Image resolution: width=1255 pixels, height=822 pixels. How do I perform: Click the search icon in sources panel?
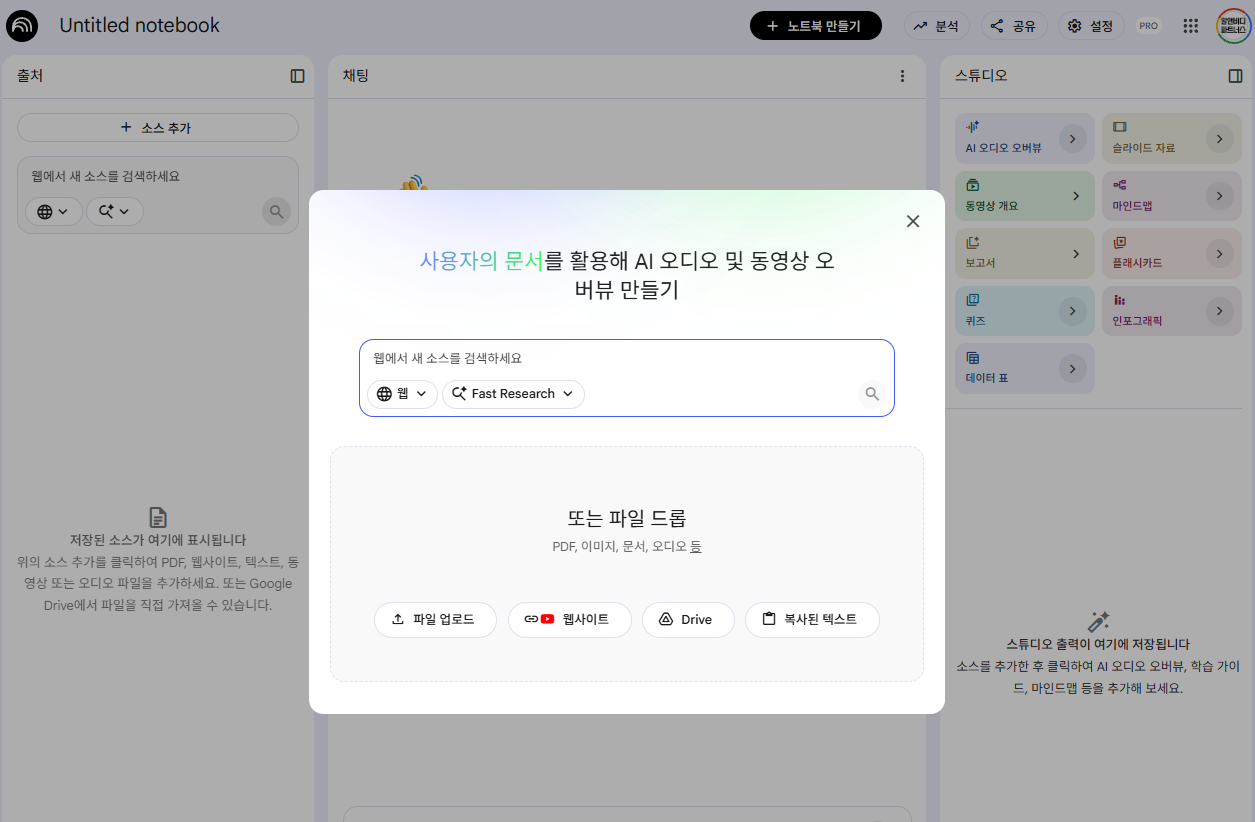(x=277, y=211)
